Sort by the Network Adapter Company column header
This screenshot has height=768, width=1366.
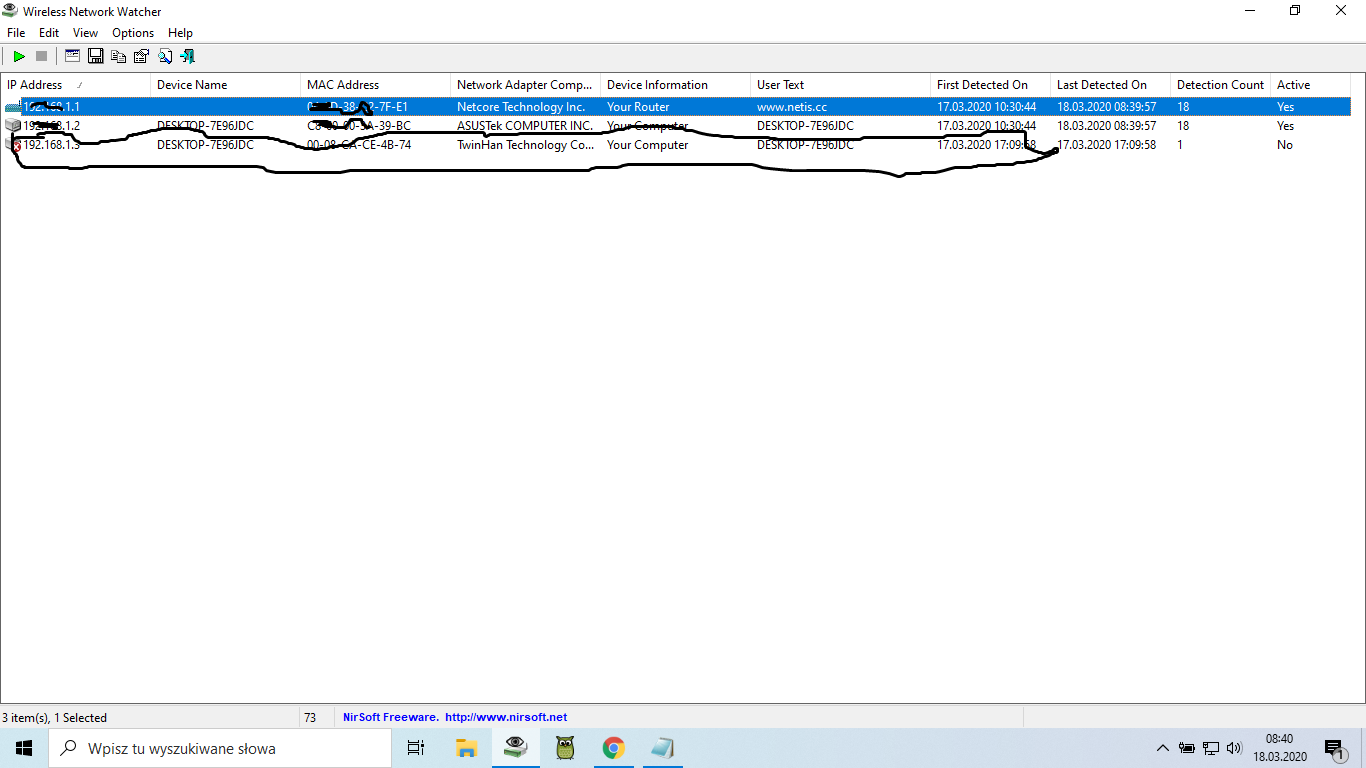pos(526,85)
